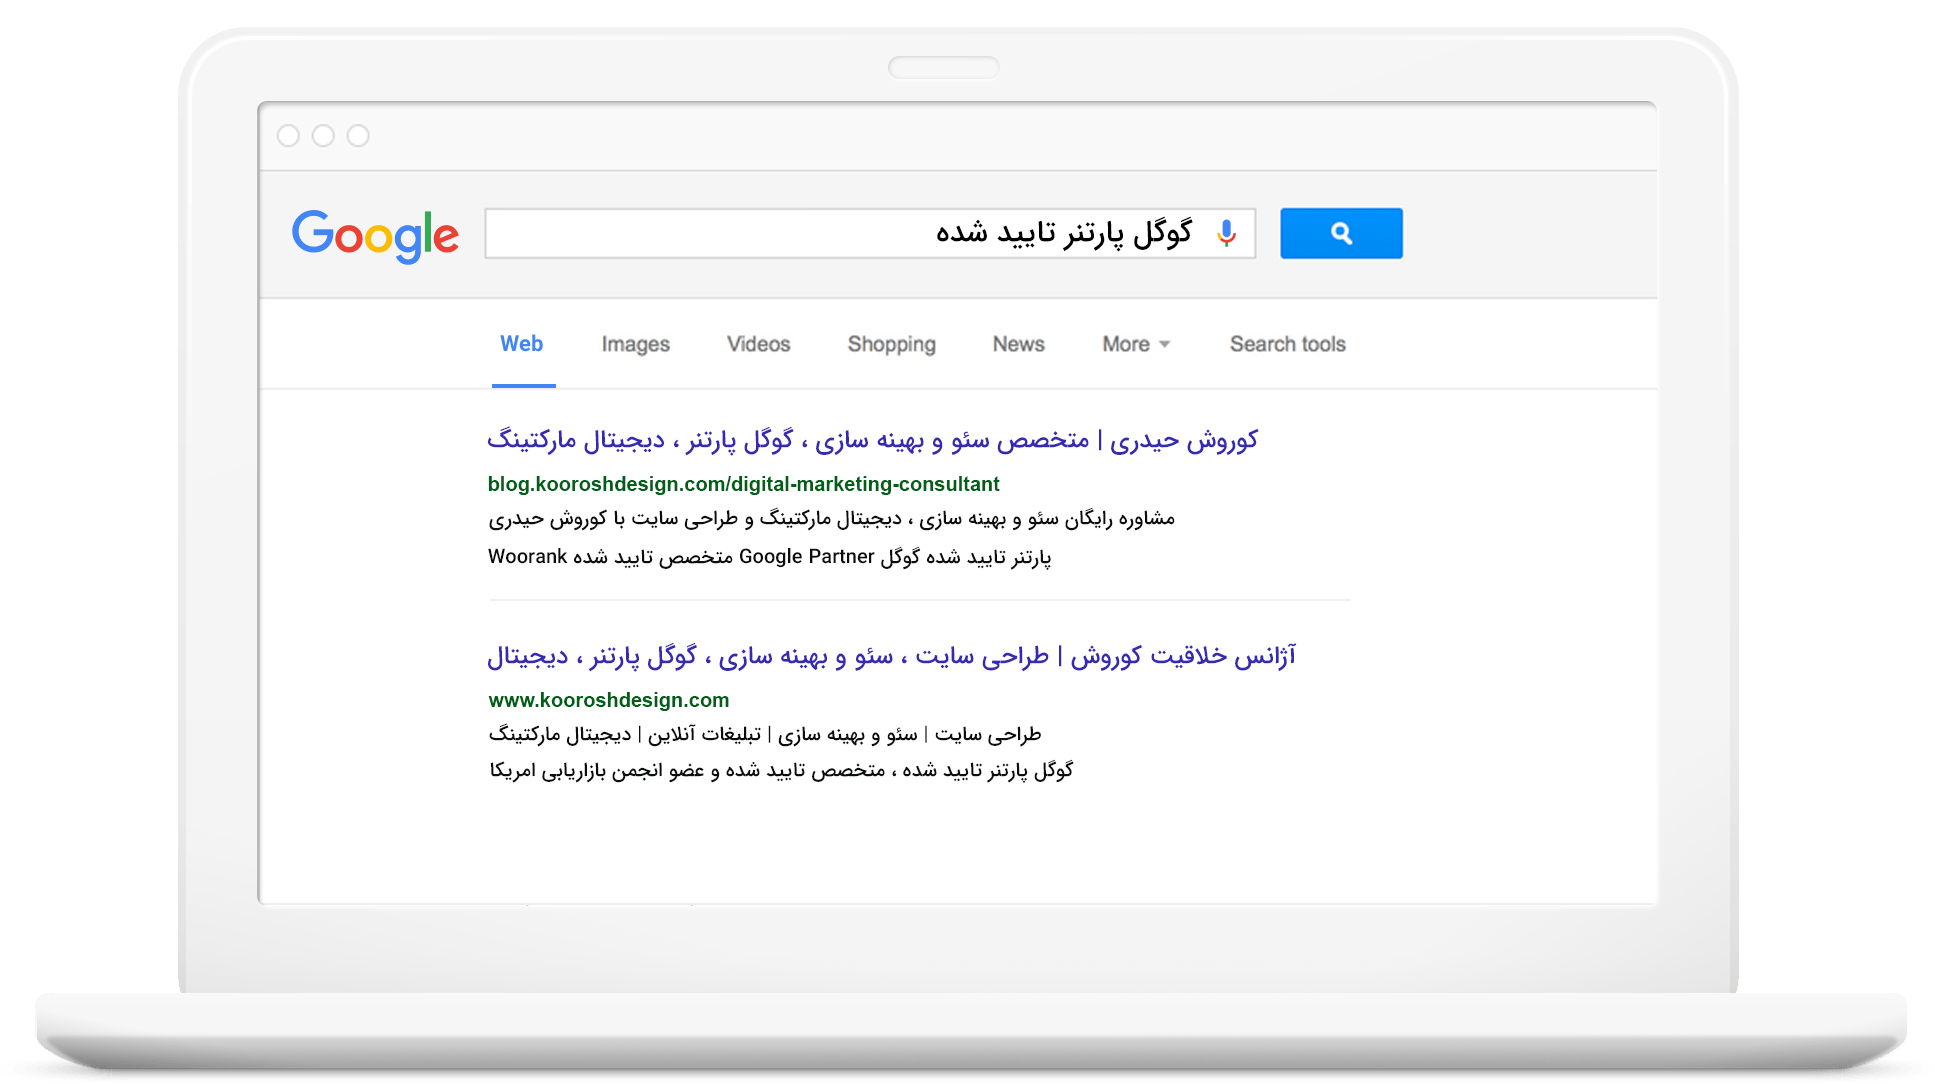The image size is (1935, 1084).
Task: Select the Web tab
Action: (x=521, y=344)
